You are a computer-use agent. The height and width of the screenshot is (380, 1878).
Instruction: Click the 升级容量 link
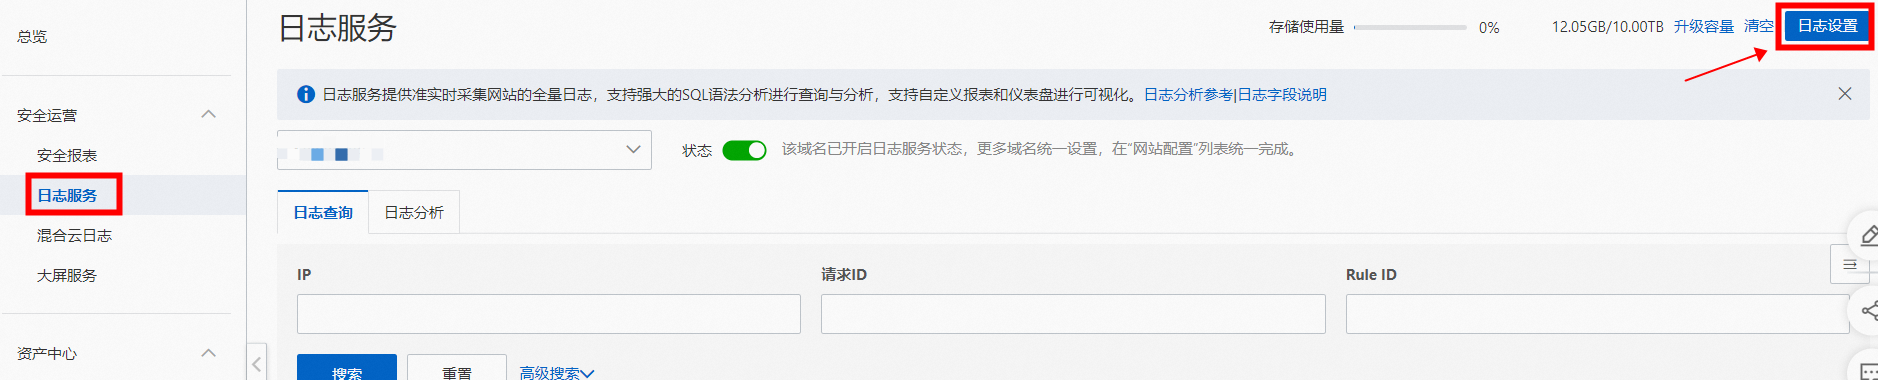click(1703, 26)
